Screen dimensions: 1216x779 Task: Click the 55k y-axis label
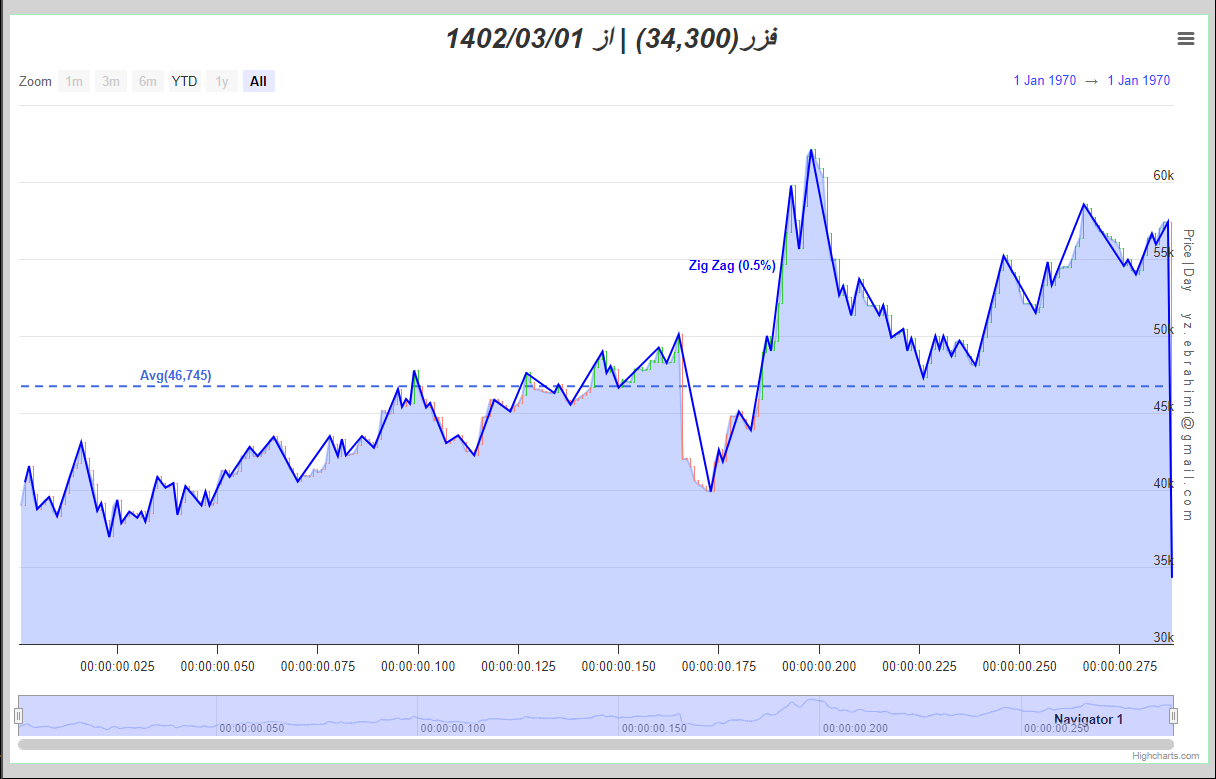(1163, 253)
